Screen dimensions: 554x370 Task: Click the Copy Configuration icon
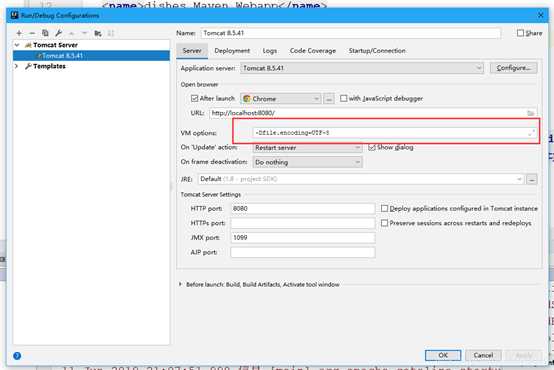[45, 33]
